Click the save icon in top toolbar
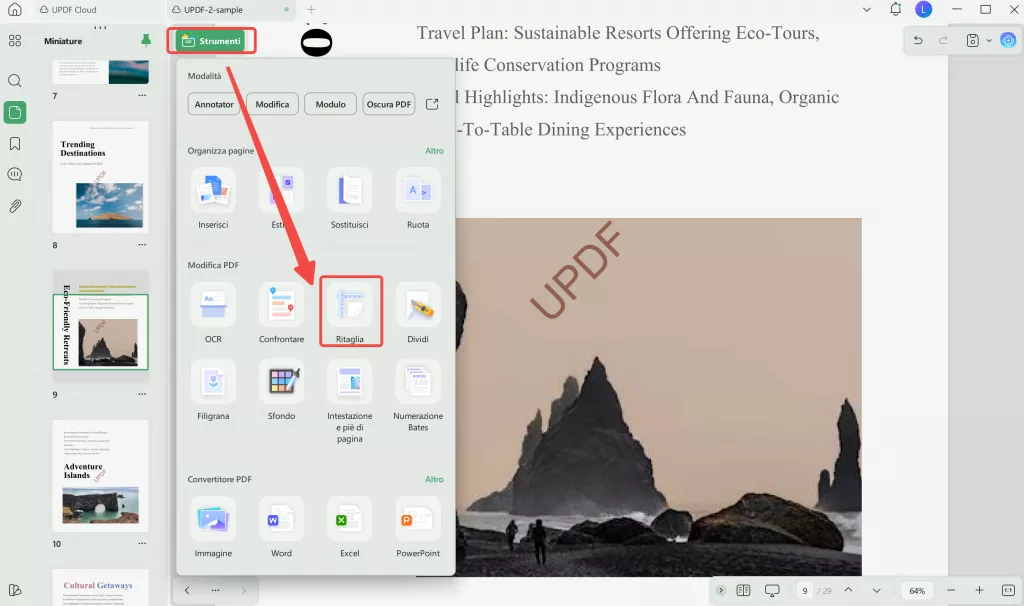1024x606 pixels. point(972,40)
